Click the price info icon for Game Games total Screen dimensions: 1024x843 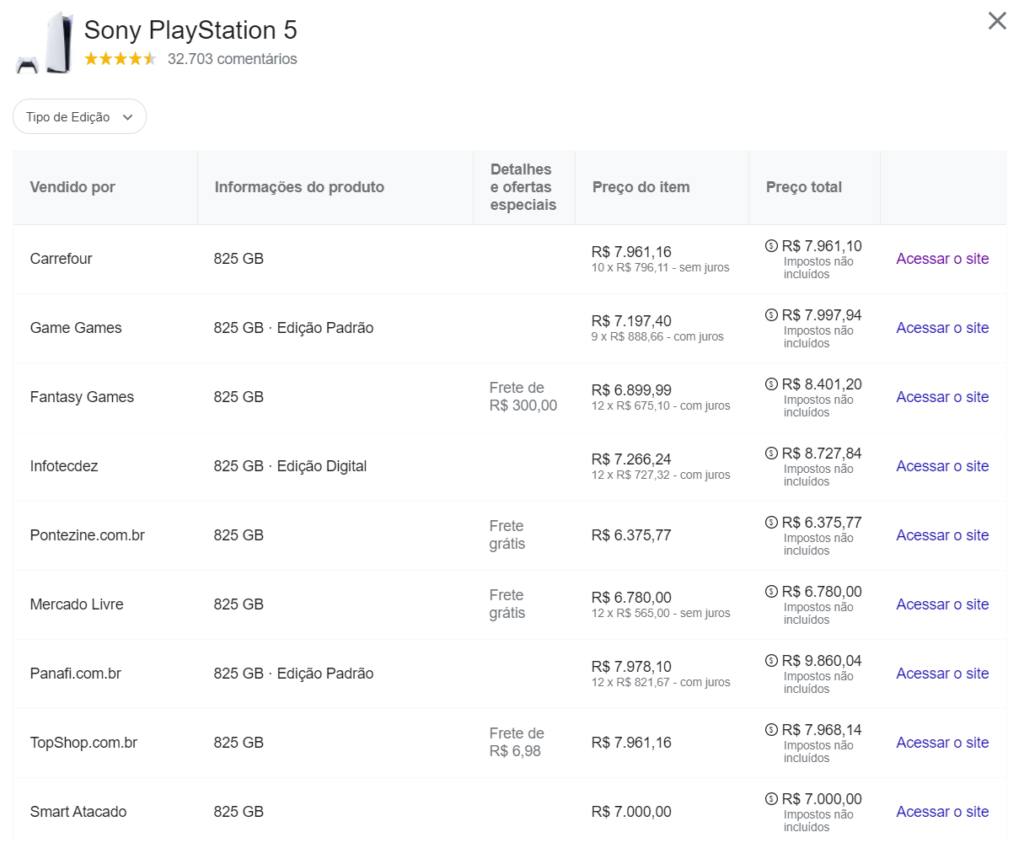pyautogui.click(x=771, y=315)
